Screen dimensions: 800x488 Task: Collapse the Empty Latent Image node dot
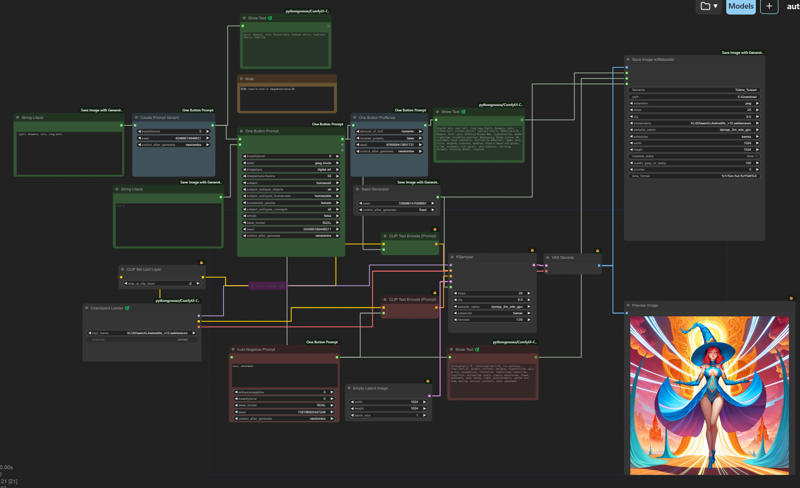click(349, 388)
